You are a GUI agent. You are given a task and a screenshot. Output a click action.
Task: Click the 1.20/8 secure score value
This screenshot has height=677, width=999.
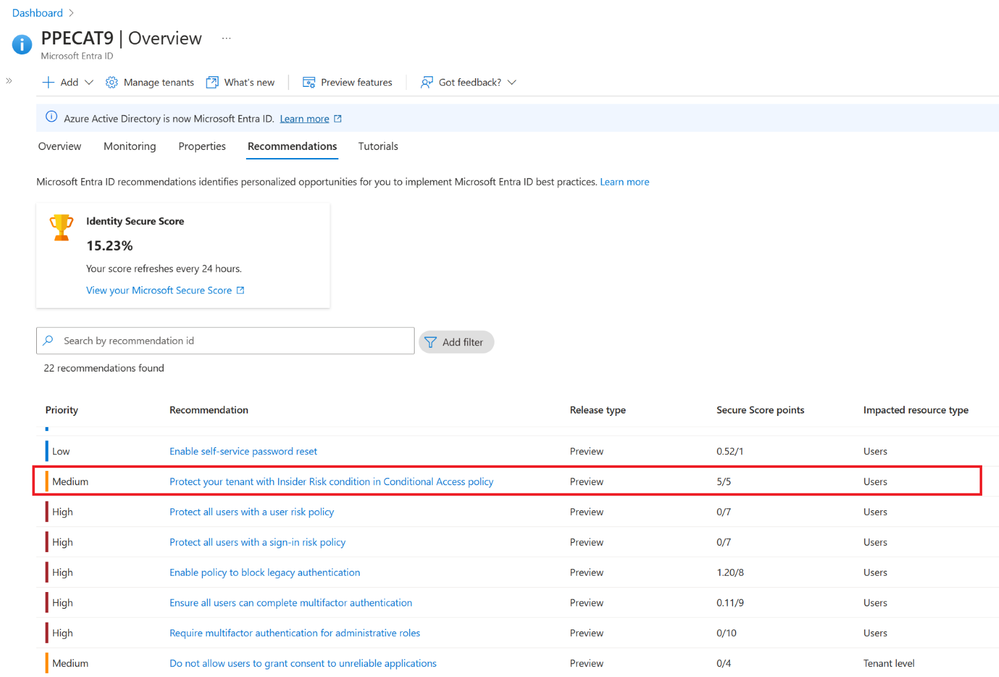[730, 573]
